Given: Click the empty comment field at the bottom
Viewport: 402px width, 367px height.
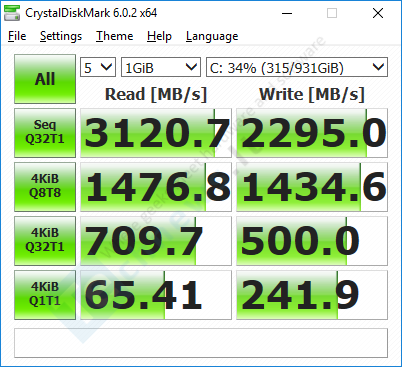Looking at the screenshot, I should [201, 343].
